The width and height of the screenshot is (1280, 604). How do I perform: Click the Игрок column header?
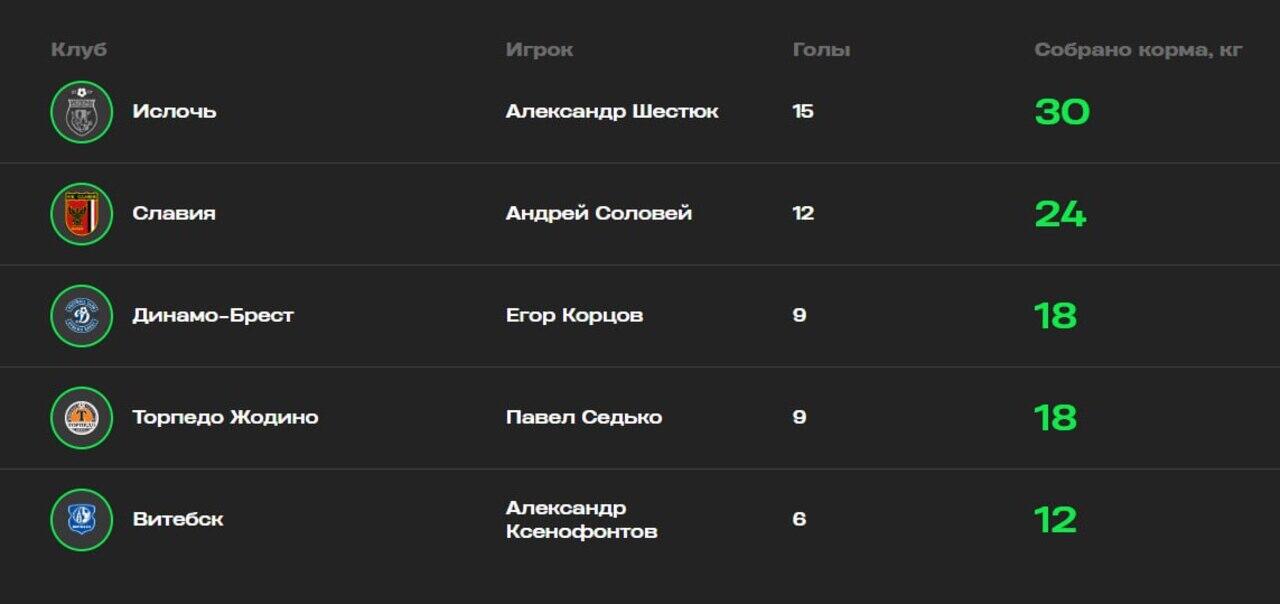539,50
